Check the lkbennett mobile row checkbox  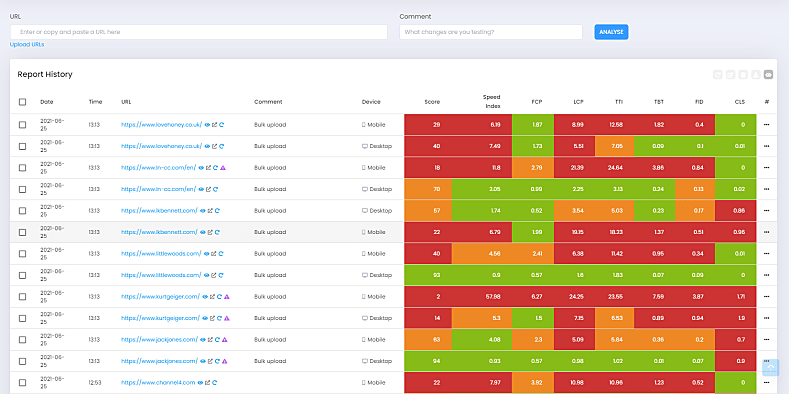tap(23, 232)
